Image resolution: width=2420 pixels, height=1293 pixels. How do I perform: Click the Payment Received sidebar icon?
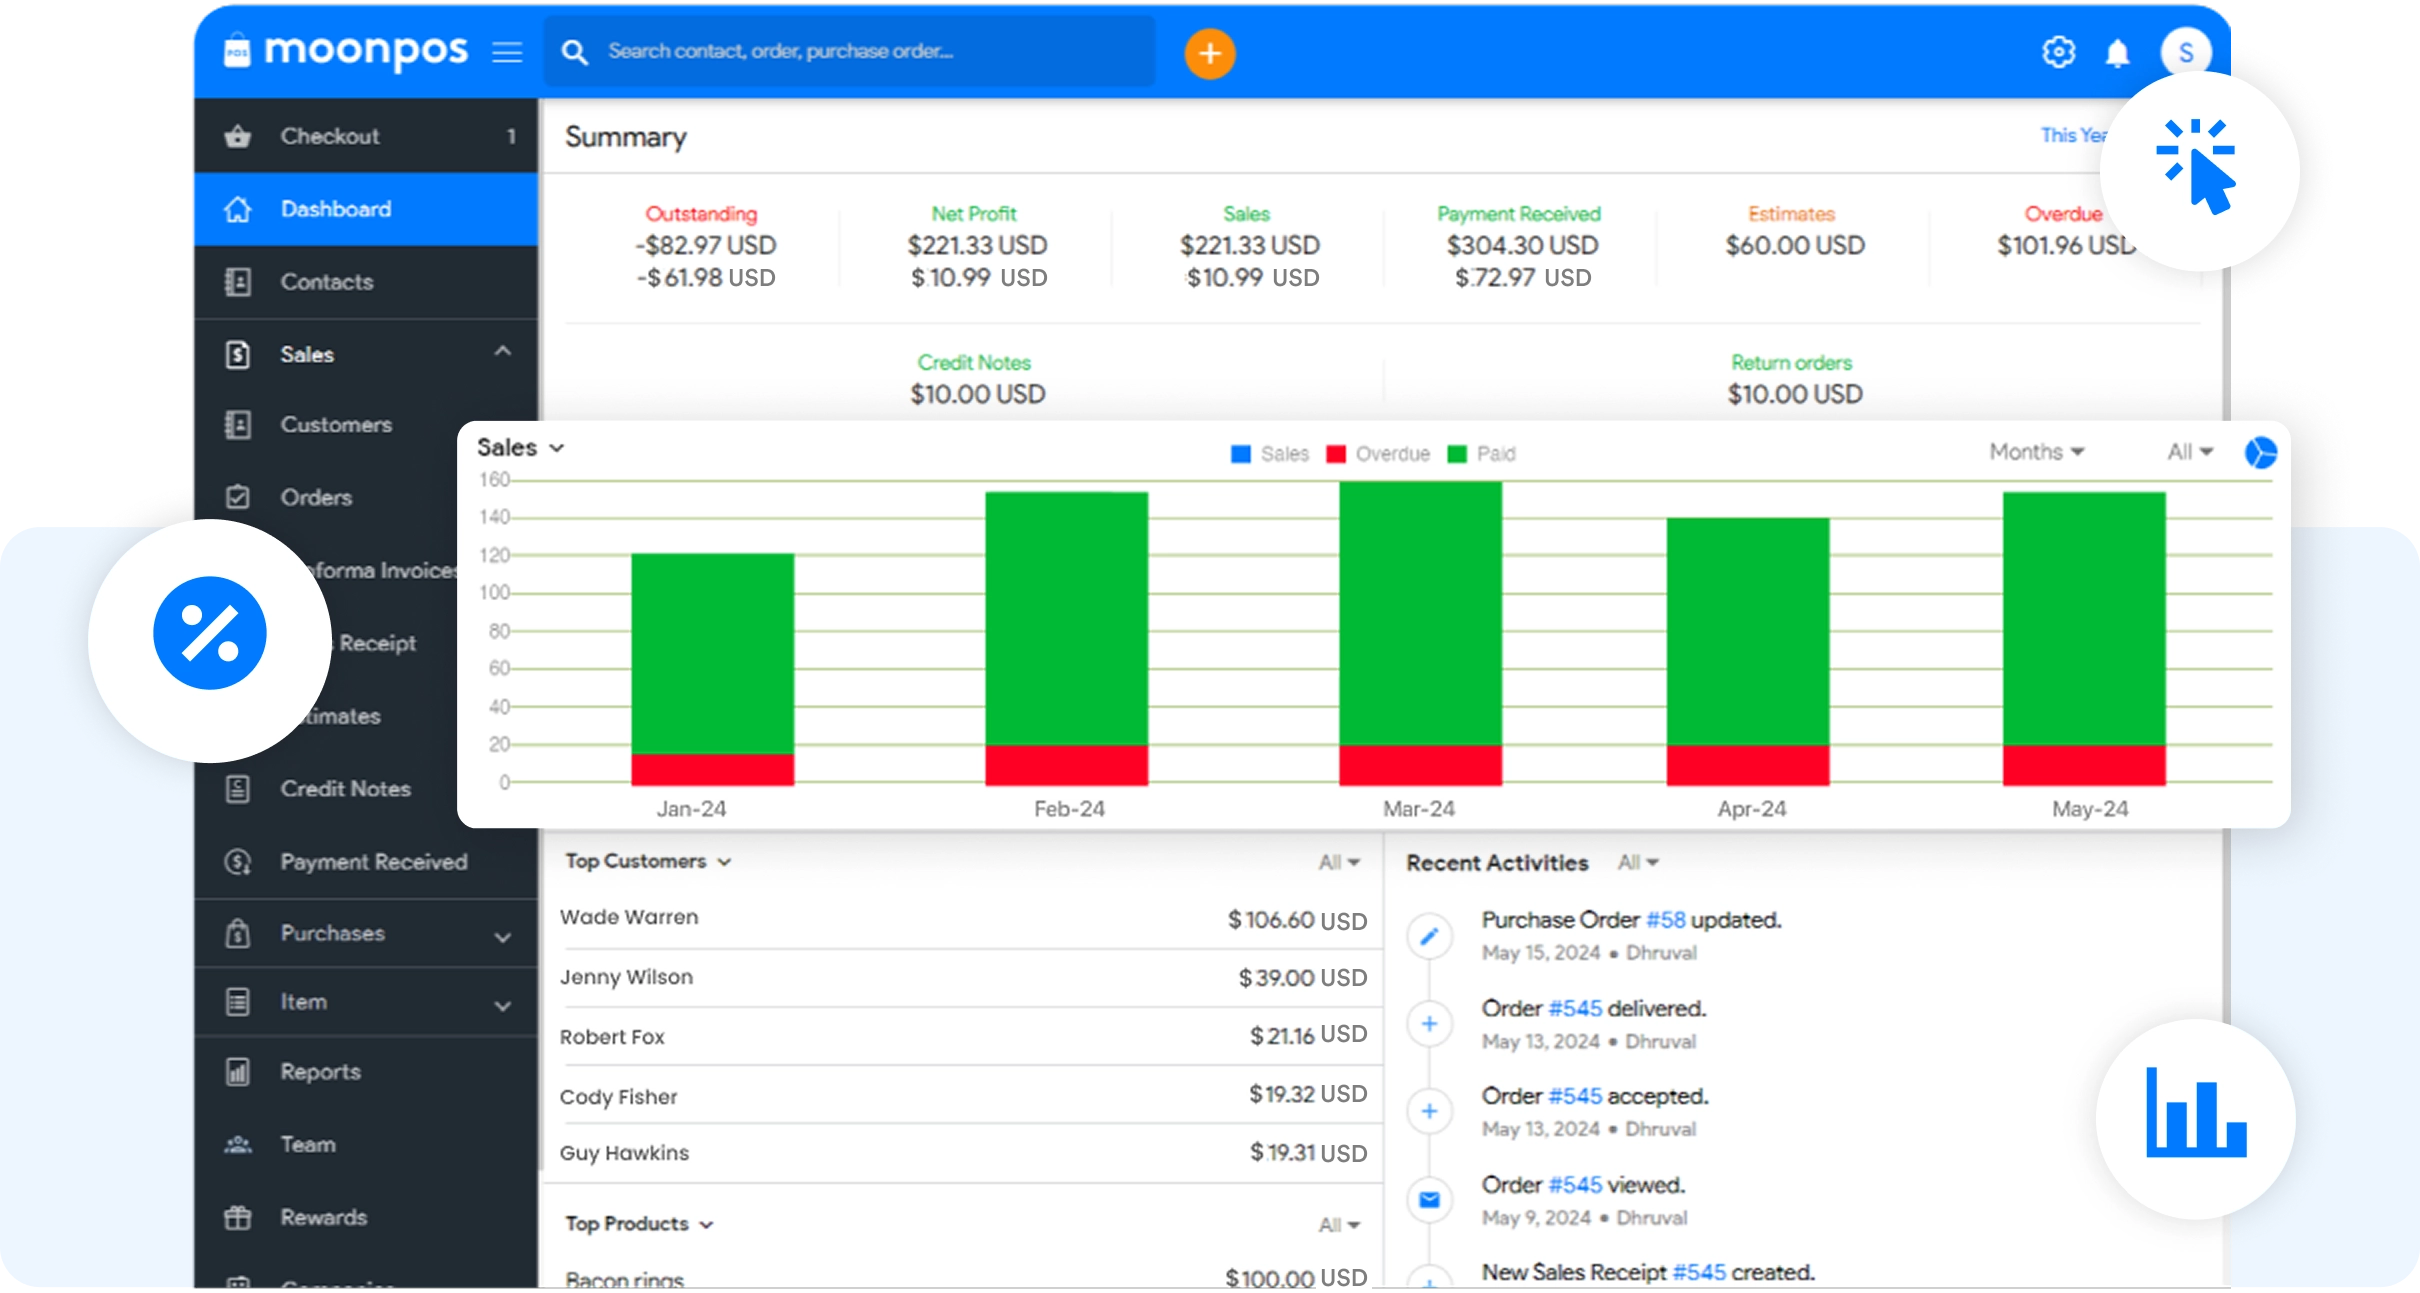tap(238, 861)
